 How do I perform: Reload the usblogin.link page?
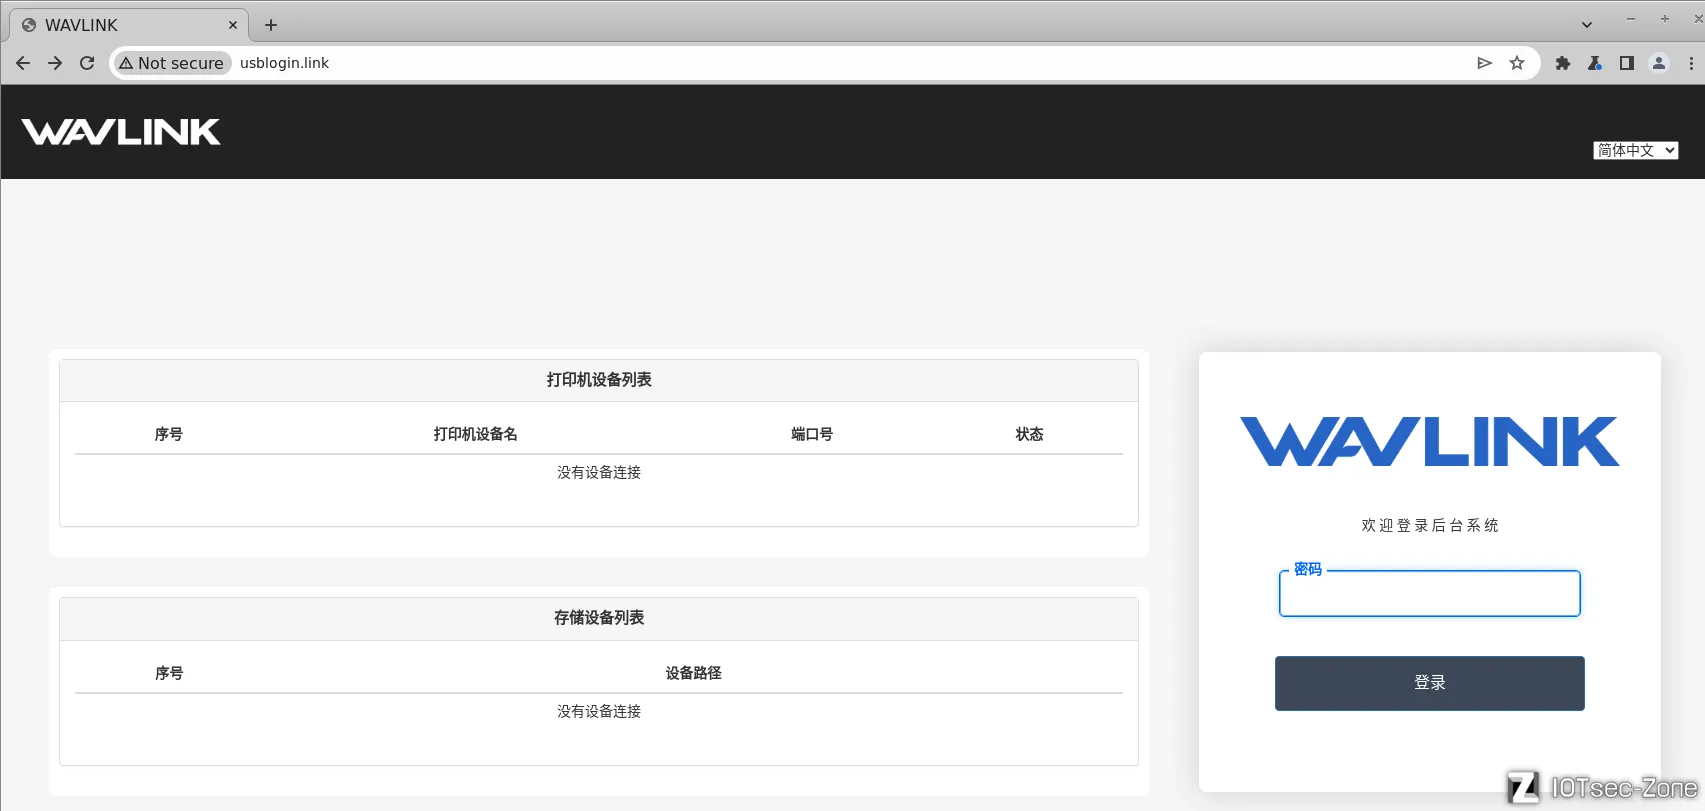click(x=87, y=63)
